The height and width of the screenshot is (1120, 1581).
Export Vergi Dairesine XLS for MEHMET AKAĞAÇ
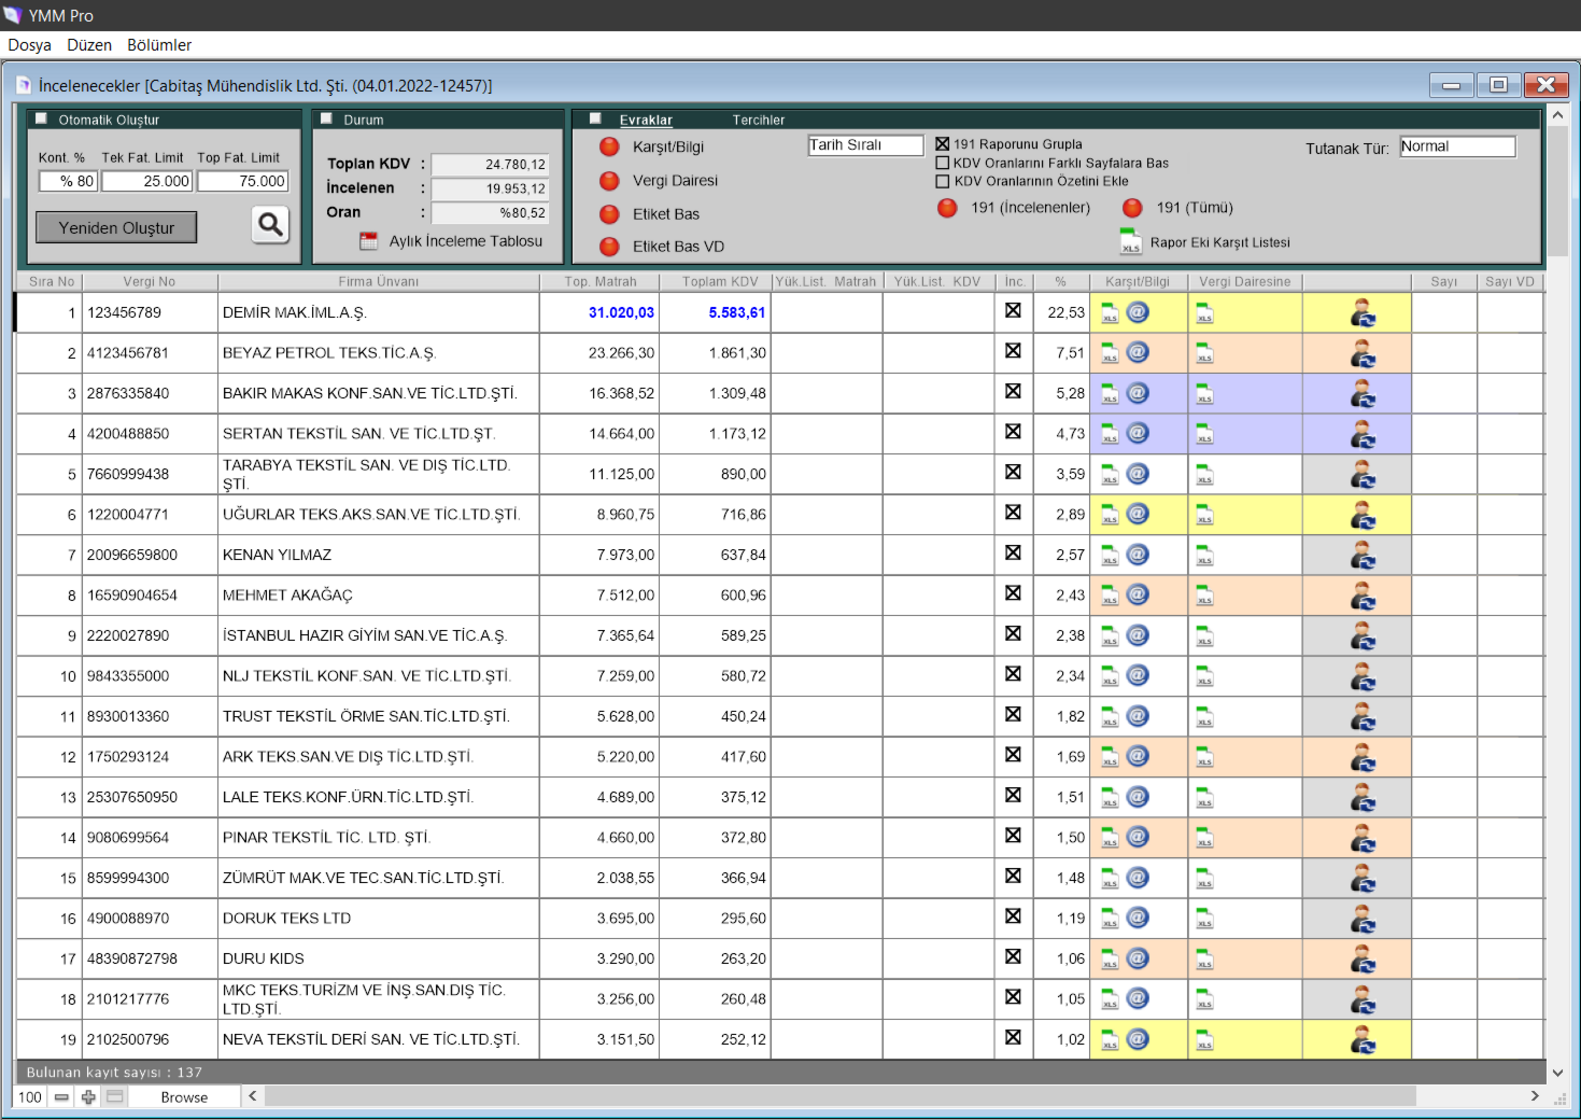[x=1204, y=596]
